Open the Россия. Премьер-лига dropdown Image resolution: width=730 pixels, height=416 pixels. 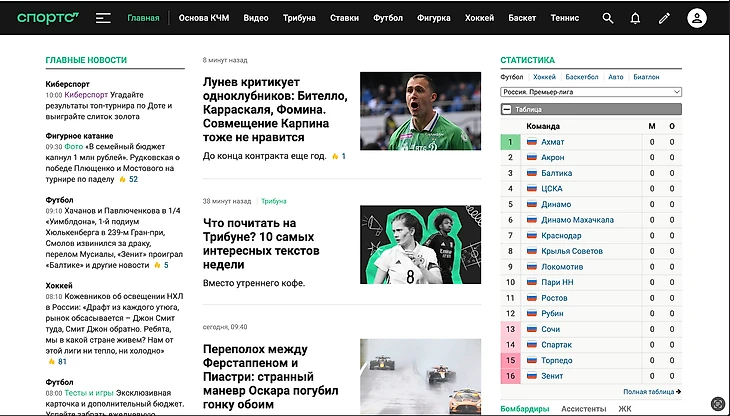591,92
